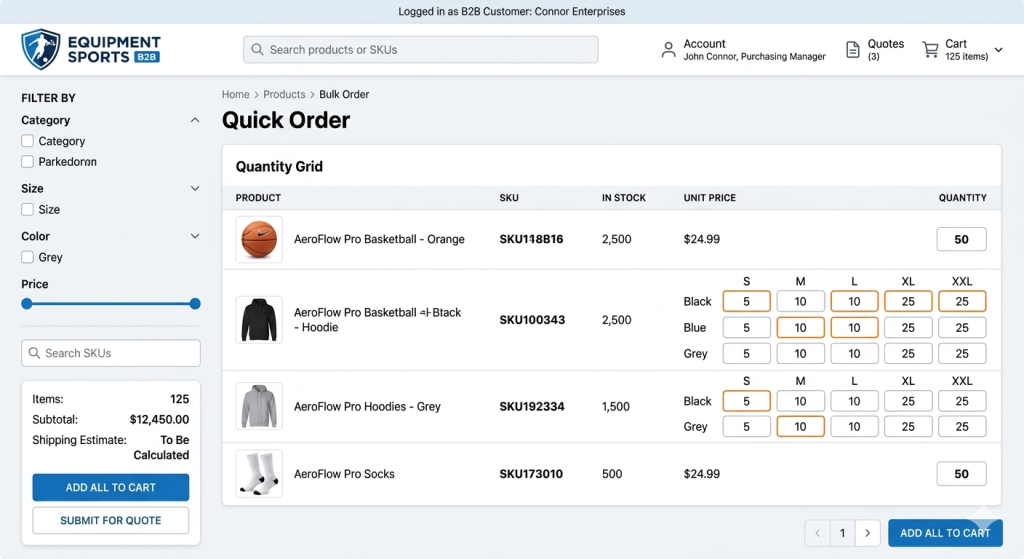Viewport: 1024px width, 559px height.
Task: Click the bottom-right ADD ALL TO CART button
Action: click(945, 533)
